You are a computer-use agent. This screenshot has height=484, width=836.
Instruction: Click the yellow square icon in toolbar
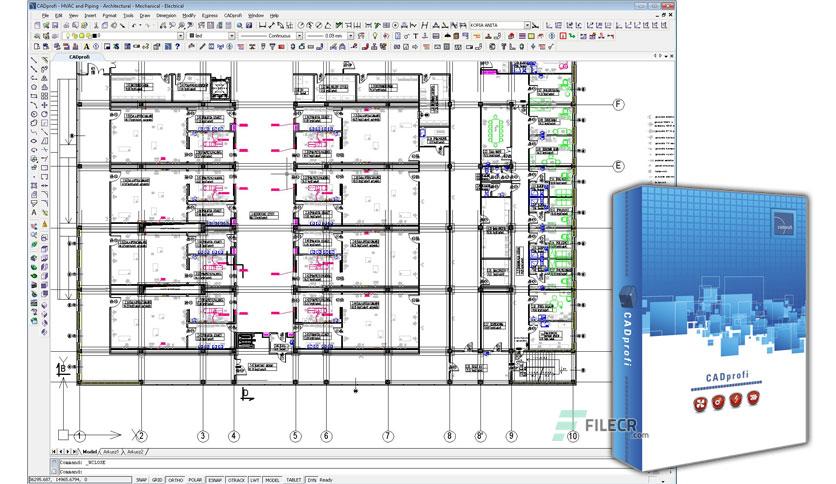[531, 36]
